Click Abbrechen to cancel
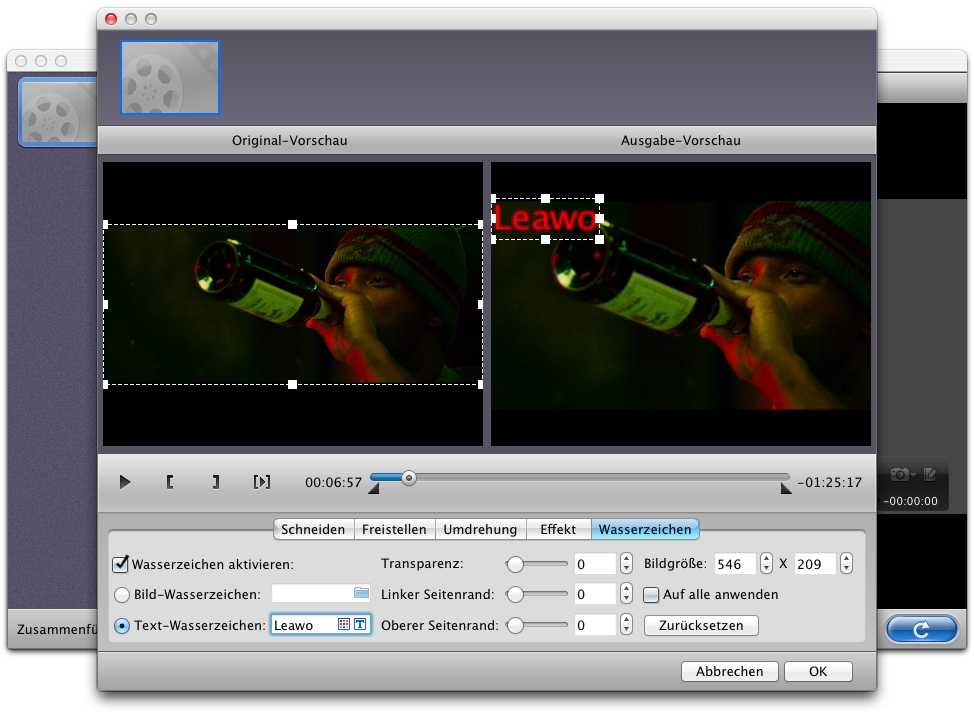974x715 pixels. [x=729, y=671]
